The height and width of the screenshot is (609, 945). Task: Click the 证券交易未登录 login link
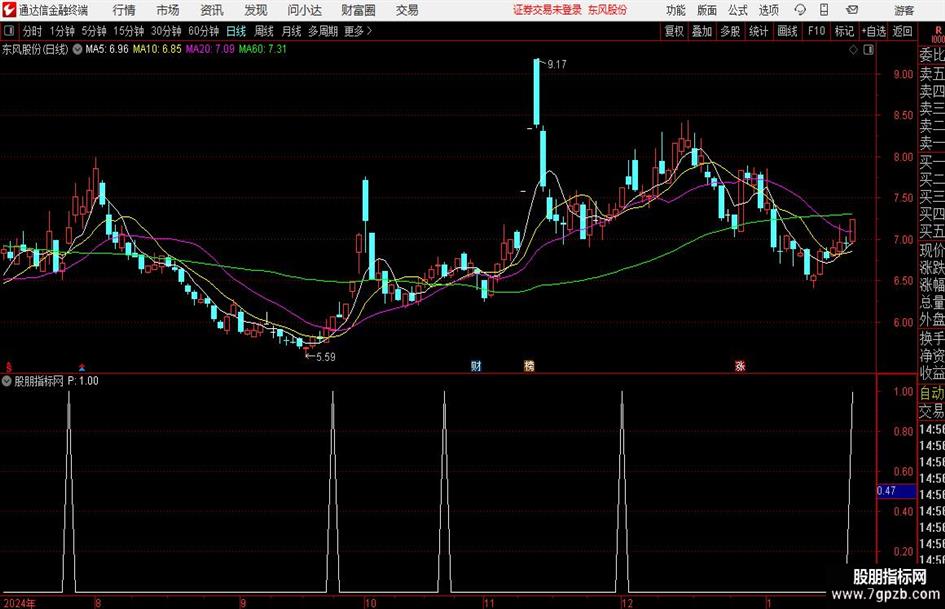547,10
